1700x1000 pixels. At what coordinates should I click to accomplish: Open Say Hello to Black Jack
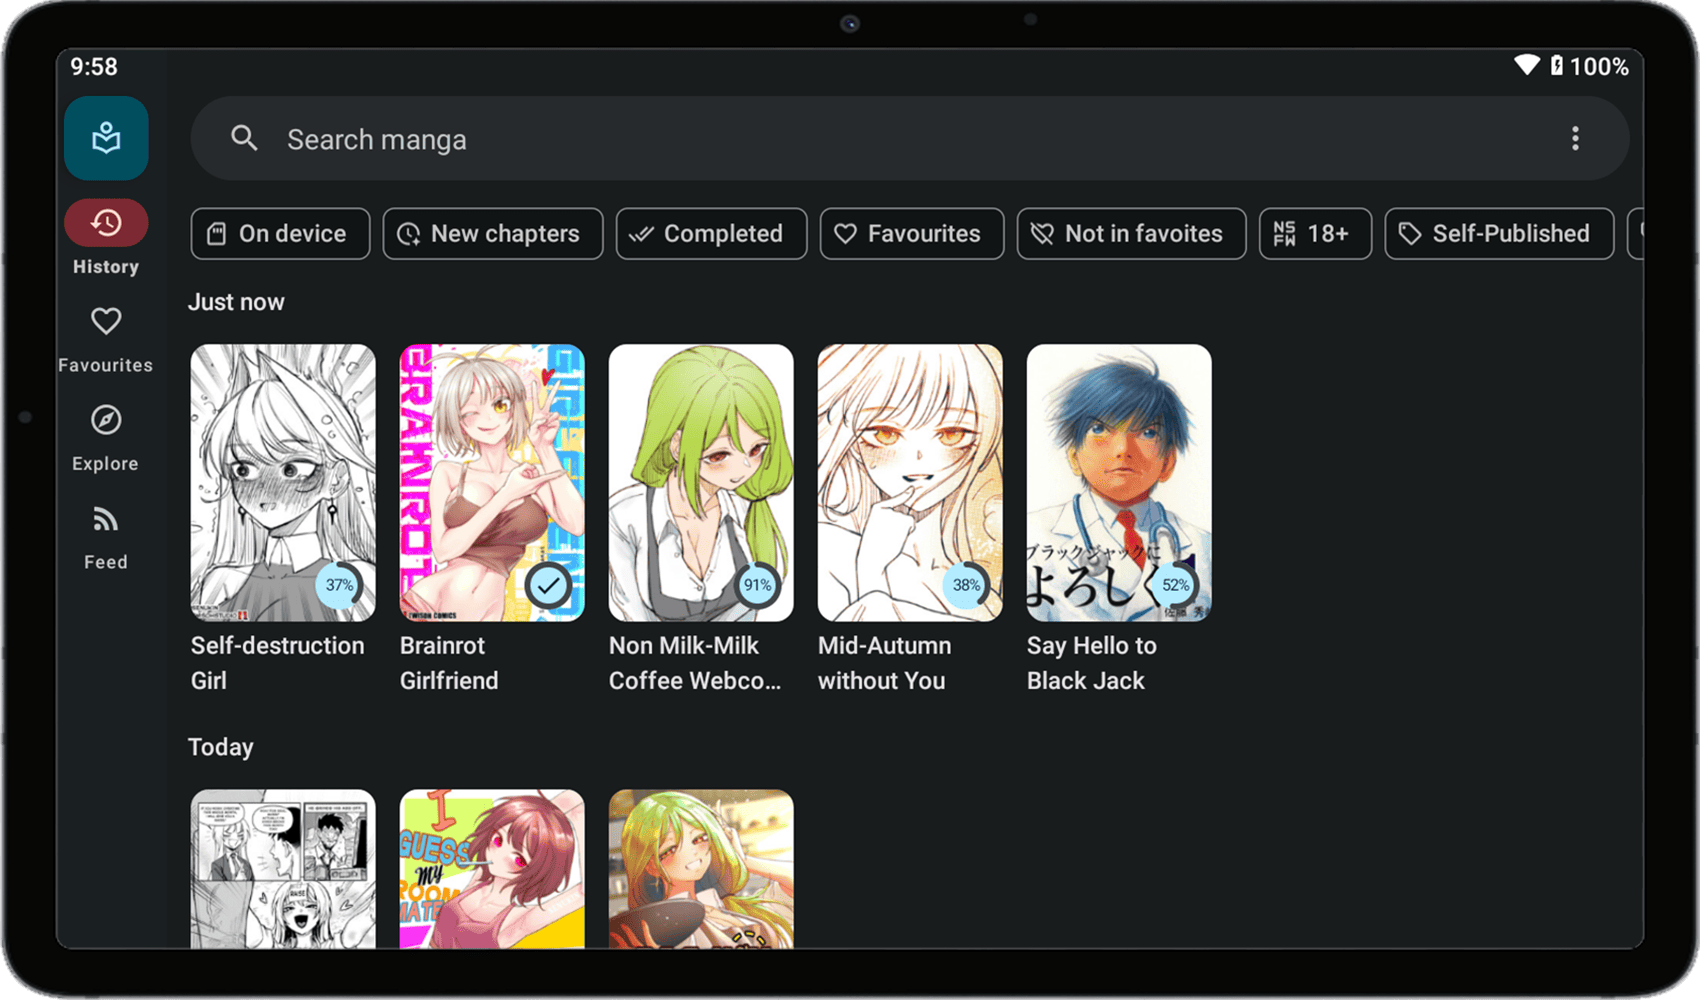point(1118,482)
